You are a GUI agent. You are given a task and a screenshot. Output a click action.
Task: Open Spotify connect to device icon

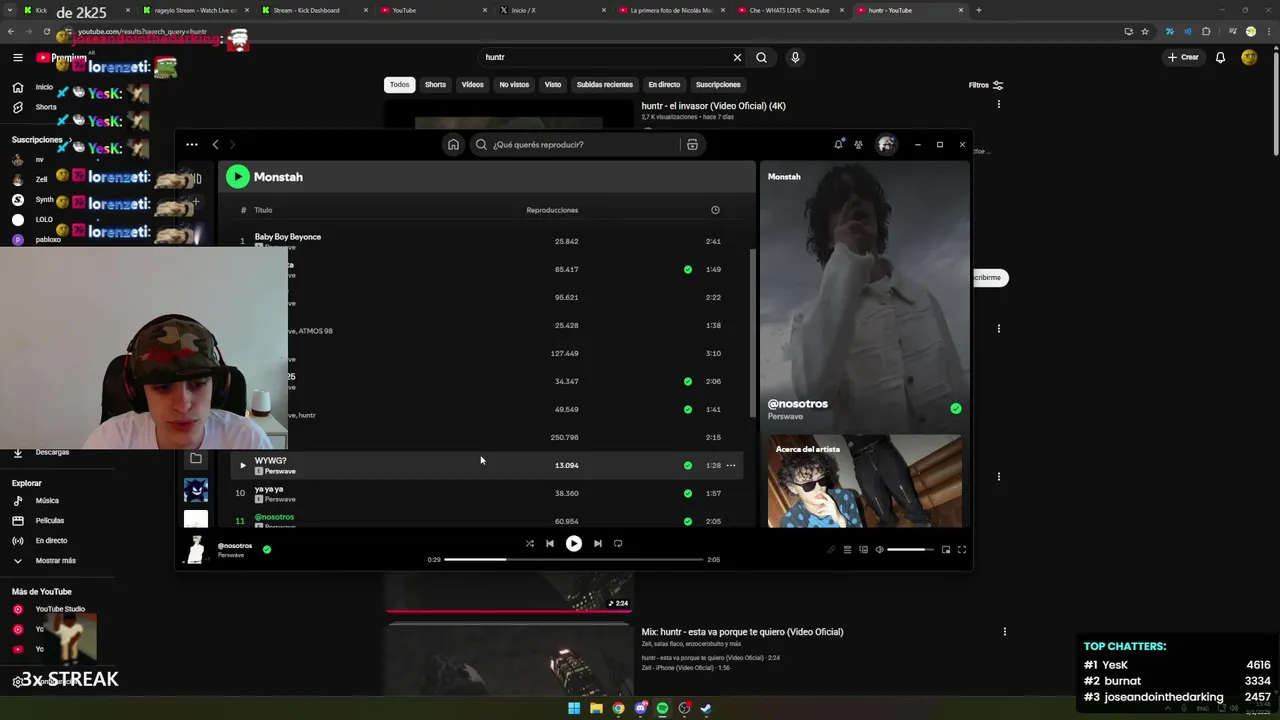[863, 550]
